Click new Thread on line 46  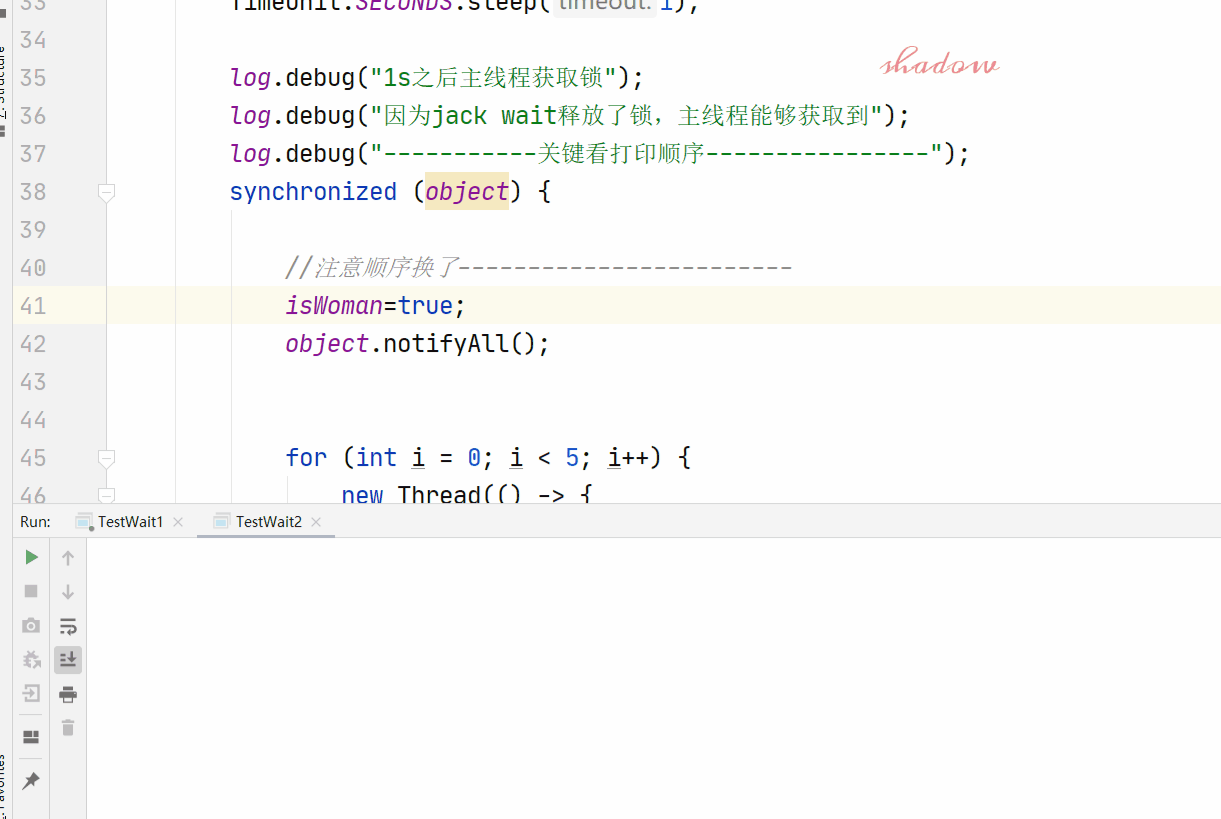tap(412, 494)
